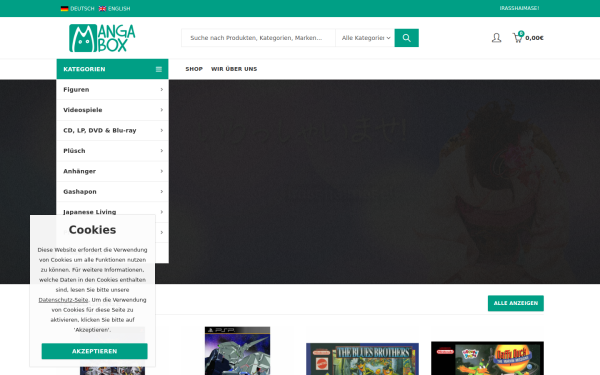The width and height of the screenshot is (600, 375).
Task: Open the shopping cart icon
Action: pos(518,38)
